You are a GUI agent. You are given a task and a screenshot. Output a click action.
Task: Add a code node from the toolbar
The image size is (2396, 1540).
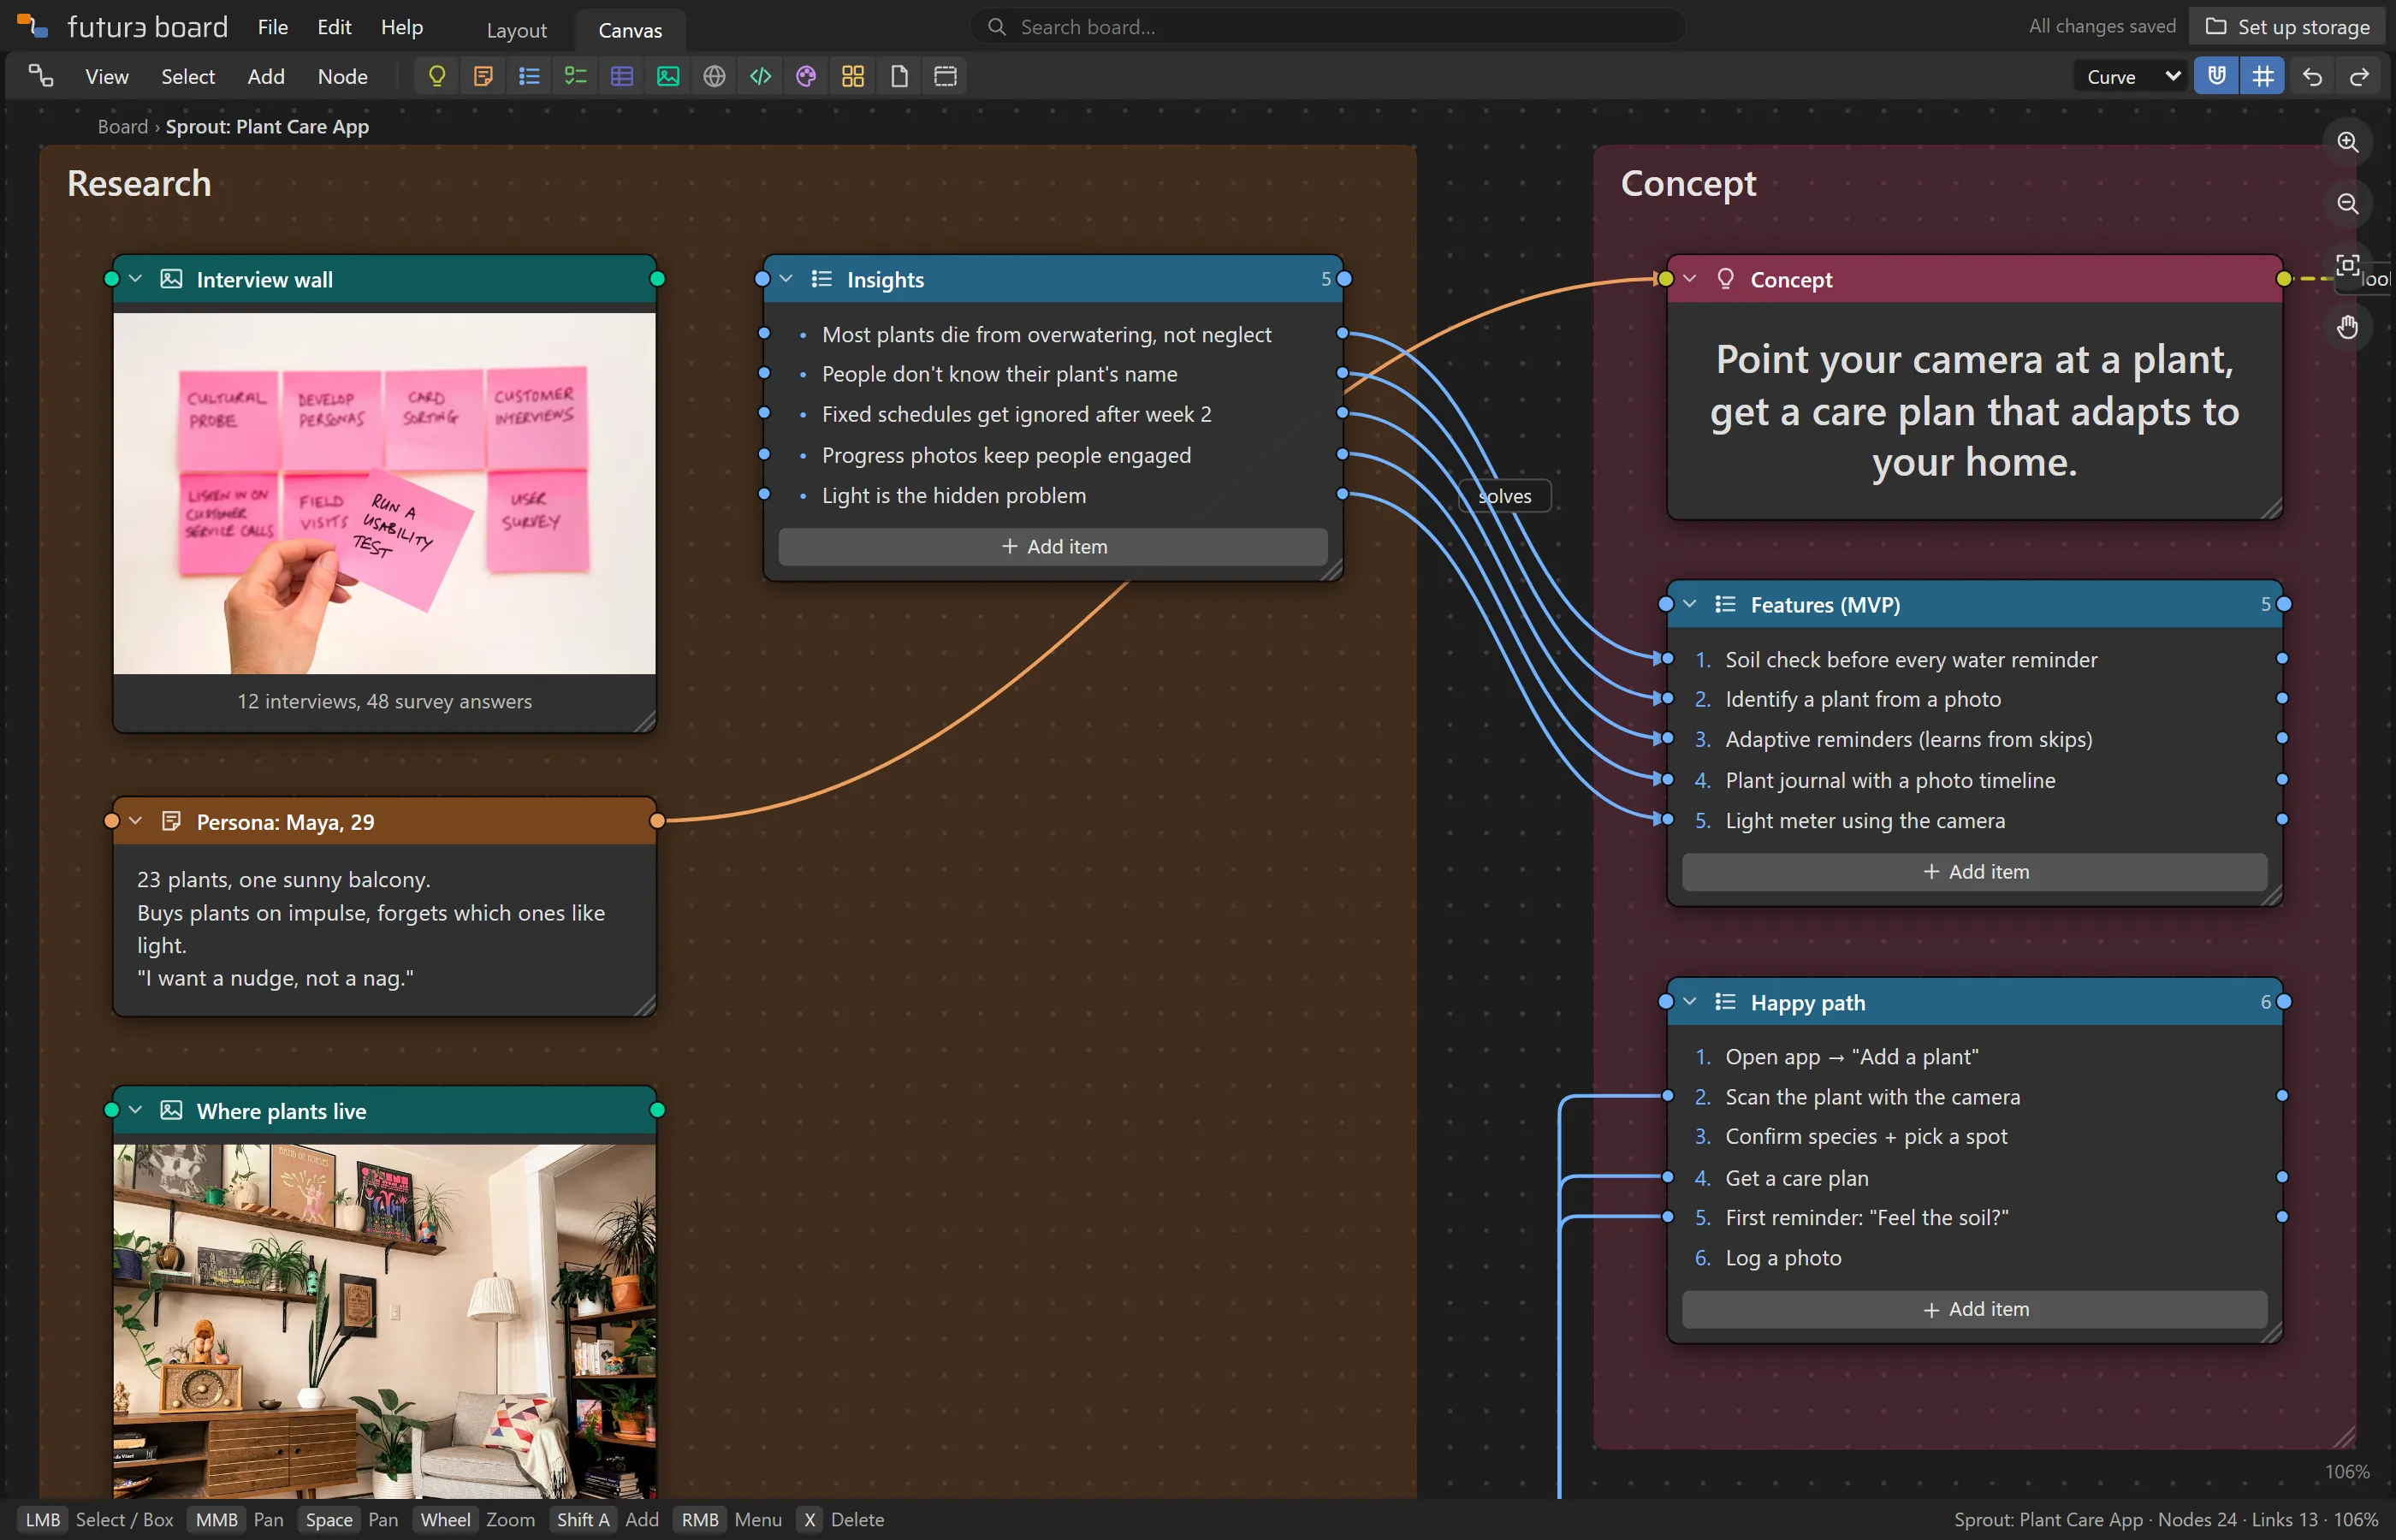[x=760, y=76]
